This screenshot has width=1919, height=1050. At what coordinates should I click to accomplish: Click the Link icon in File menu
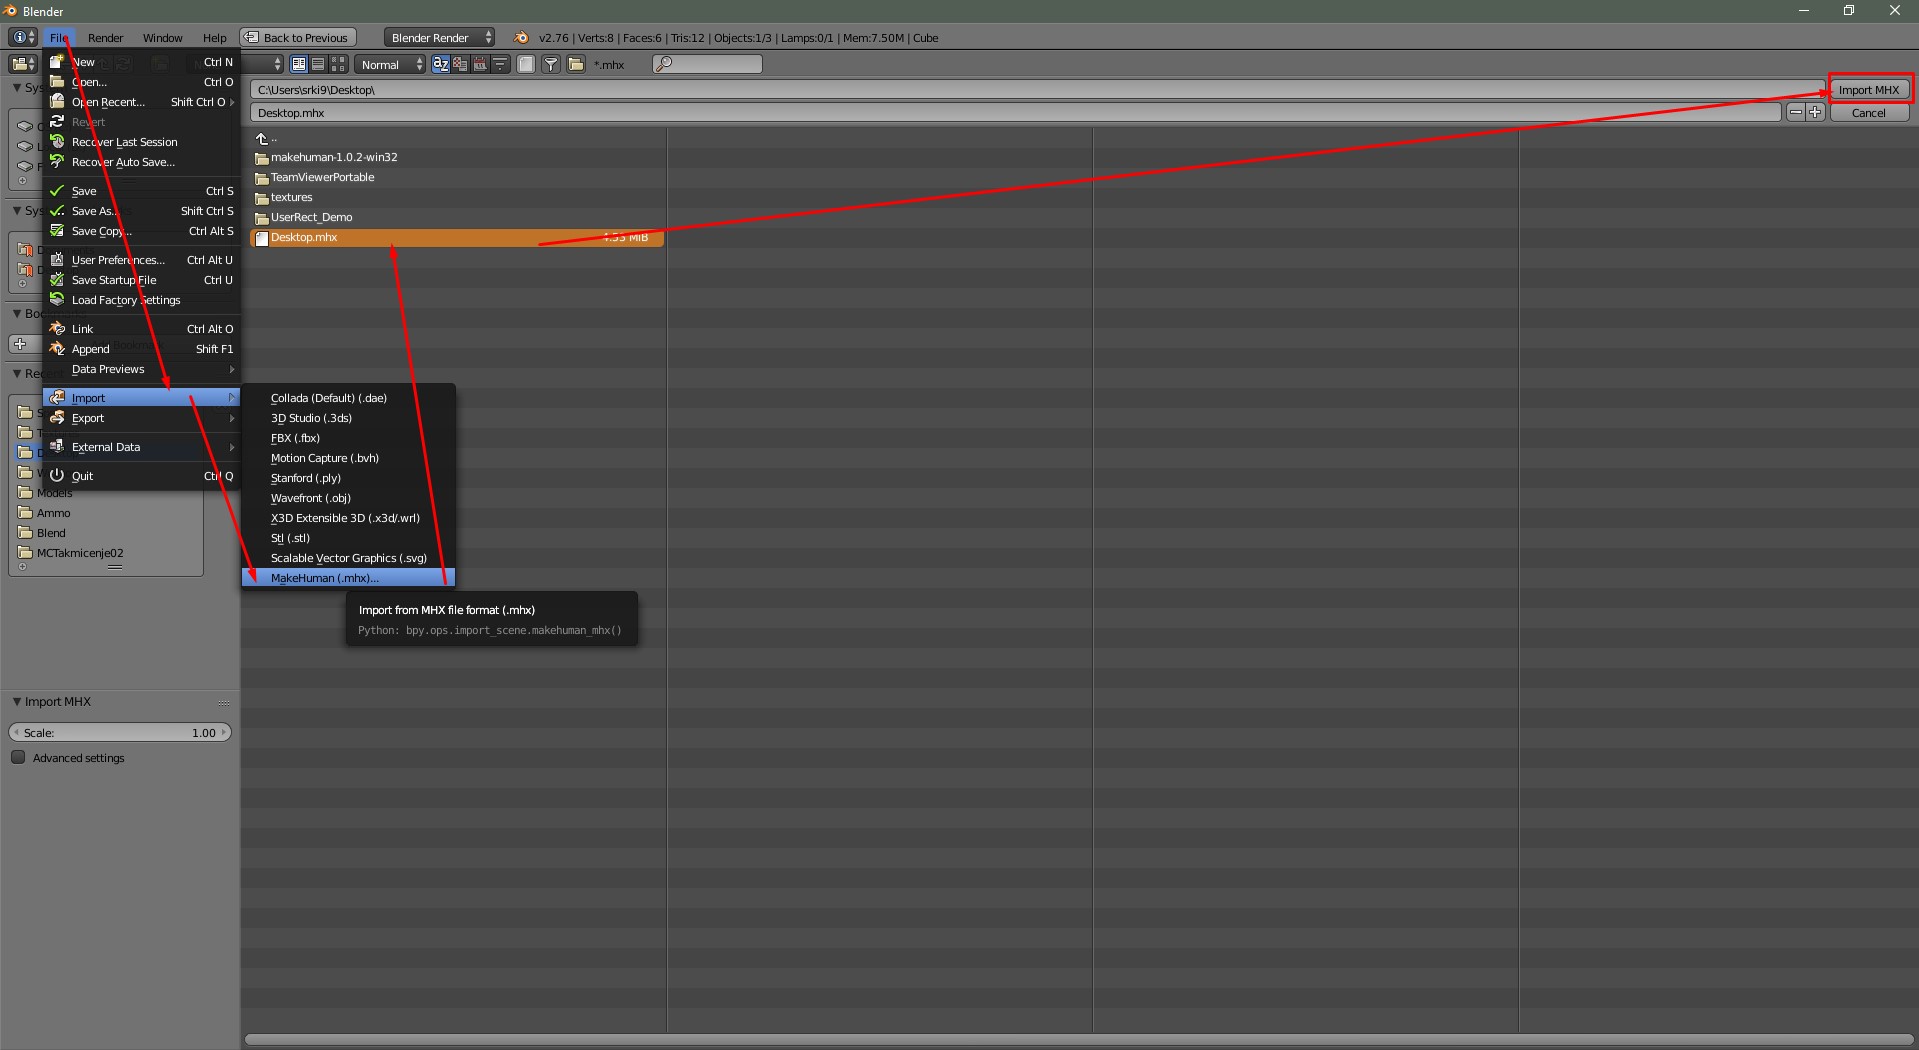pos(57,329)
